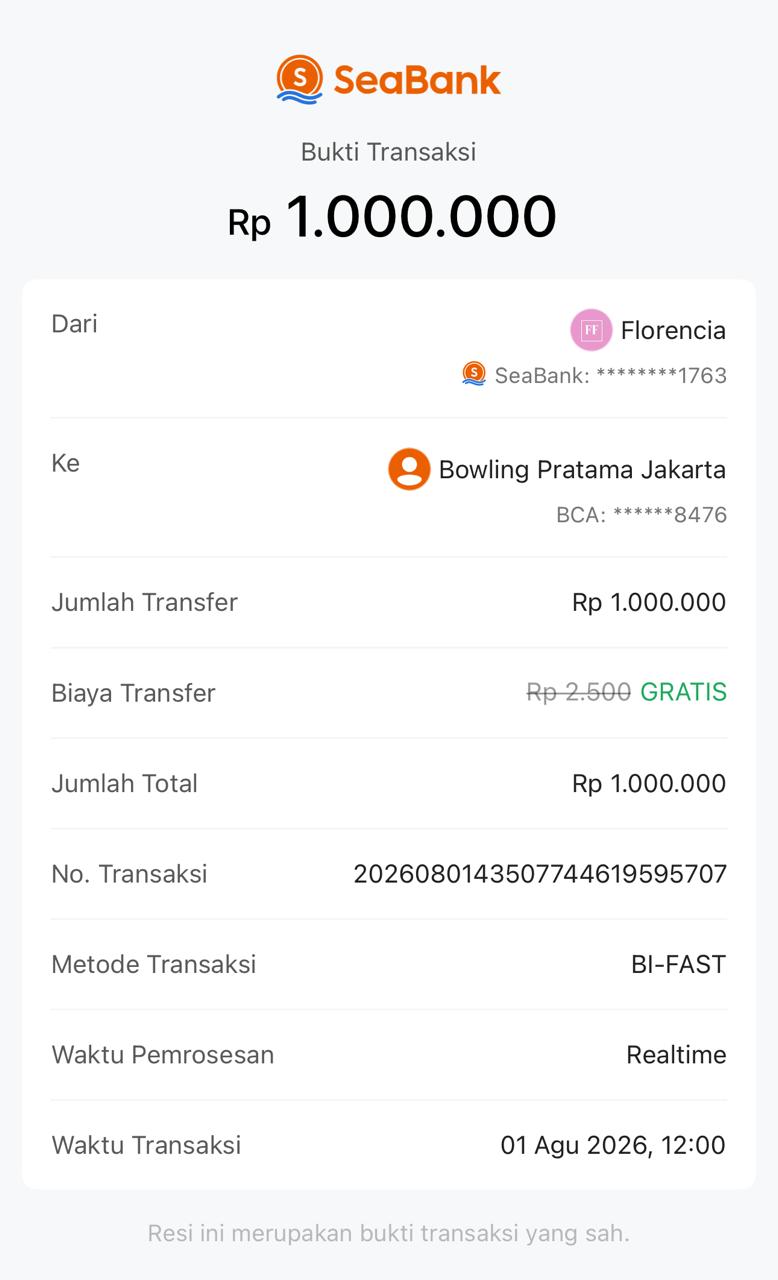Tap the Realtime processing time value
This screenshot has height=1280, width=778.
tap(676, 1054)
